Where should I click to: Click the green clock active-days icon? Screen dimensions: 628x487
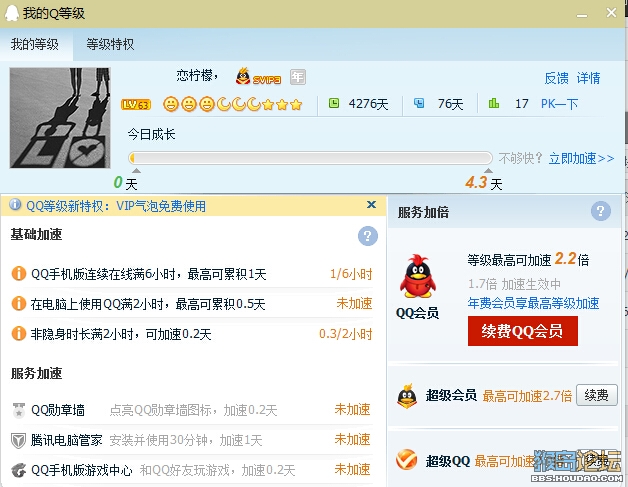click(334, 104)
